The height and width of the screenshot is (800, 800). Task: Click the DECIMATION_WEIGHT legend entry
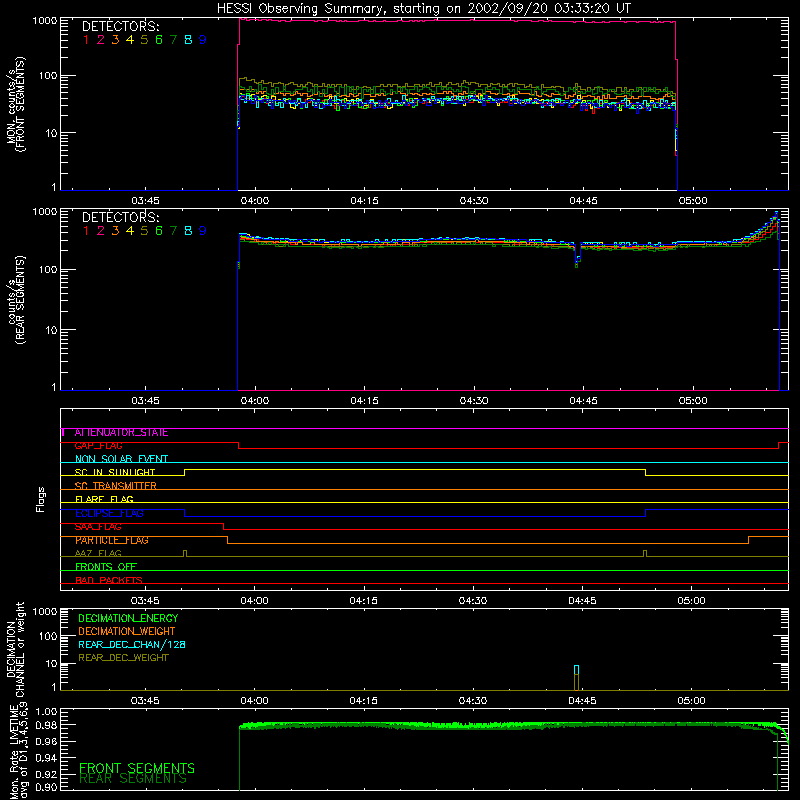(x=127, y=632)
